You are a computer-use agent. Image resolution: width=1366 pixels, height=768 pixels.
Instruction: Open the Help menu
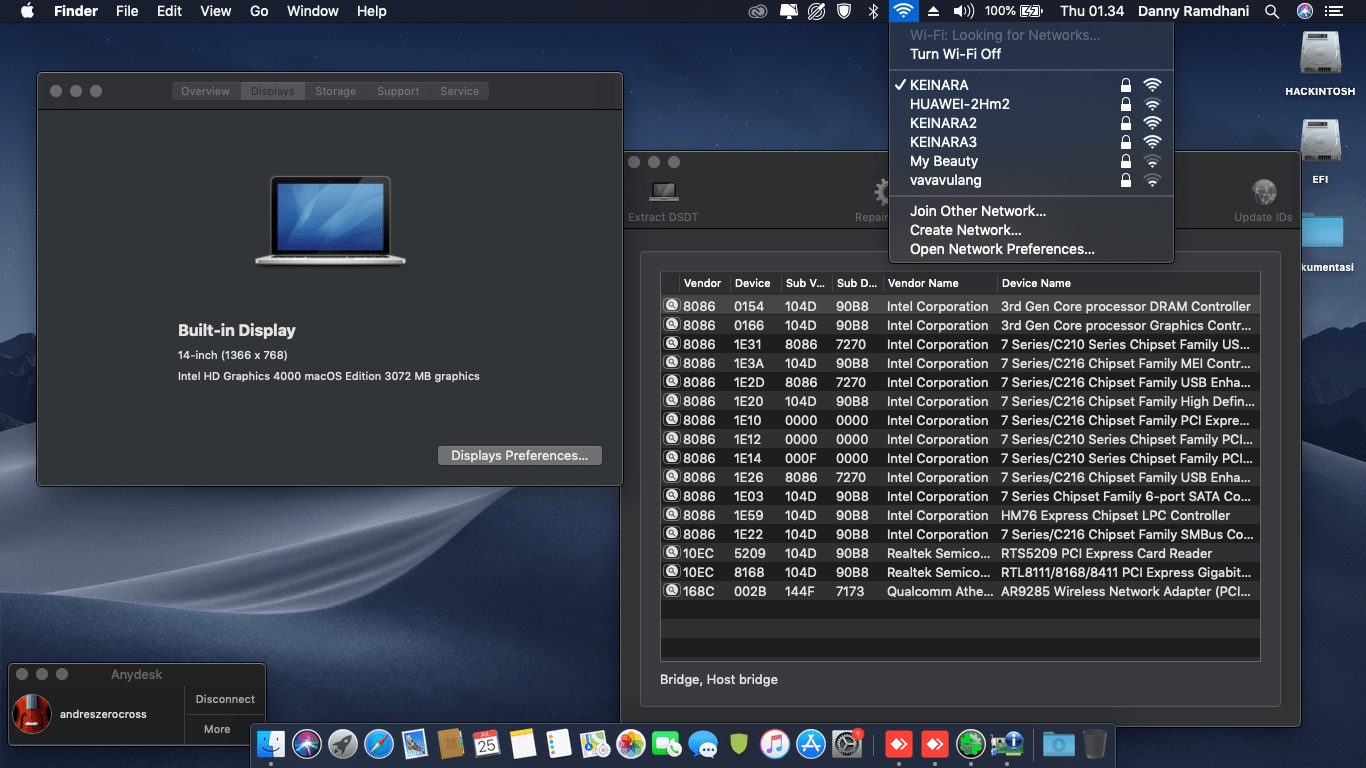pos(372,11)
